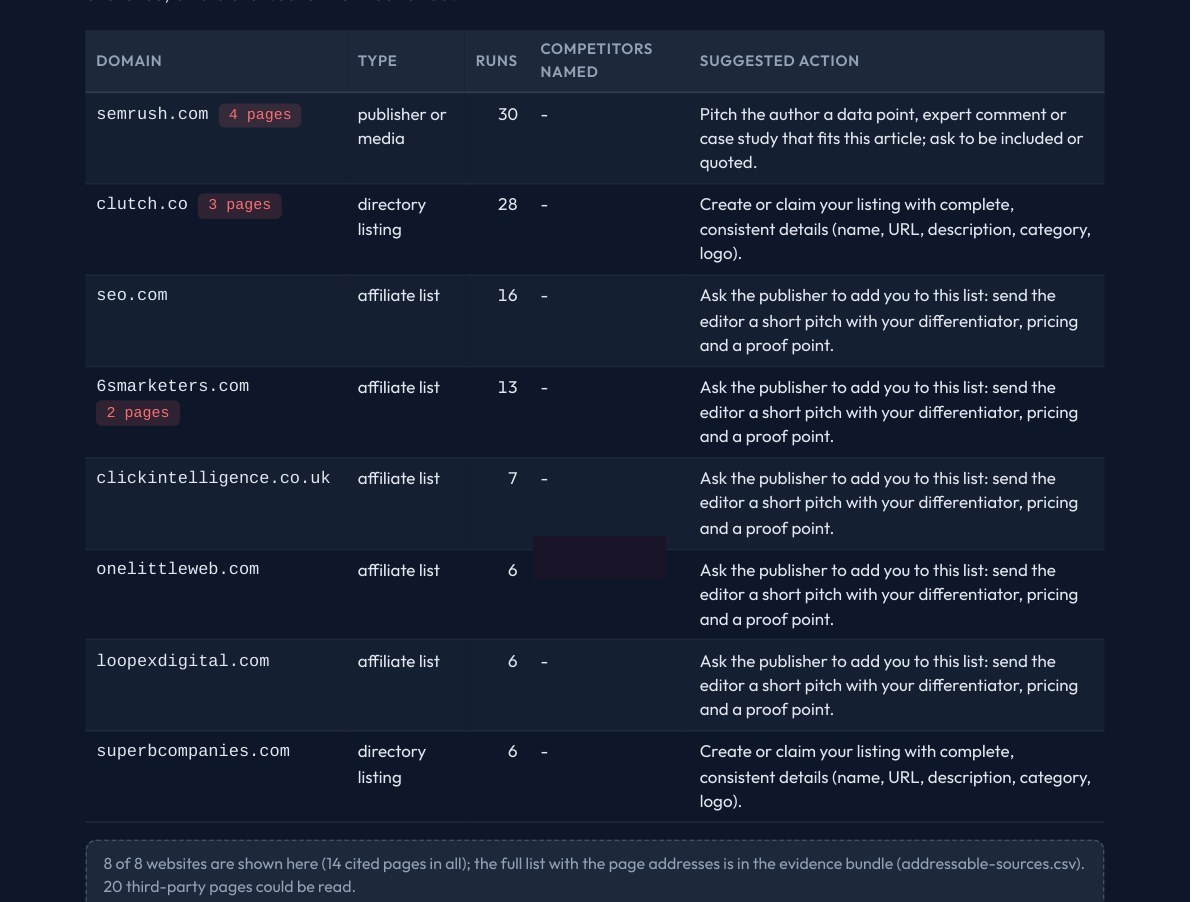Image resolution: width=1192 pixels, height=902 pixels.
Task: Click 'affiliate list' type for 6smarketers.com
Action: click(398, 388)
